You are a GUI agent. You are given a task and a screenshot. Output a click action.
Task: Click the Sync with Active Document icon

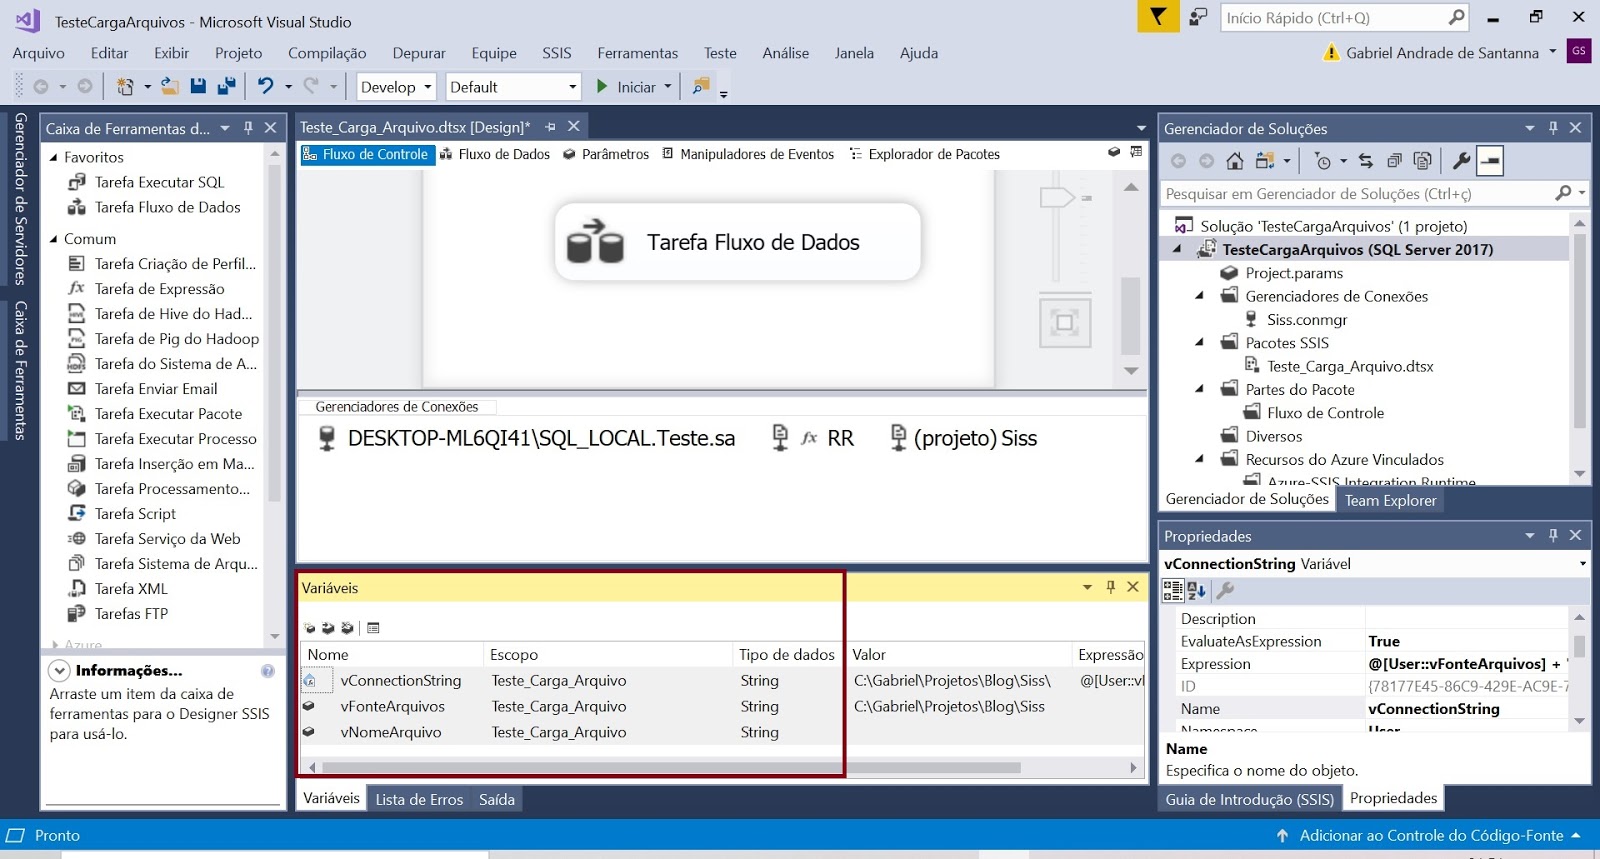(x=1365, y=161)
